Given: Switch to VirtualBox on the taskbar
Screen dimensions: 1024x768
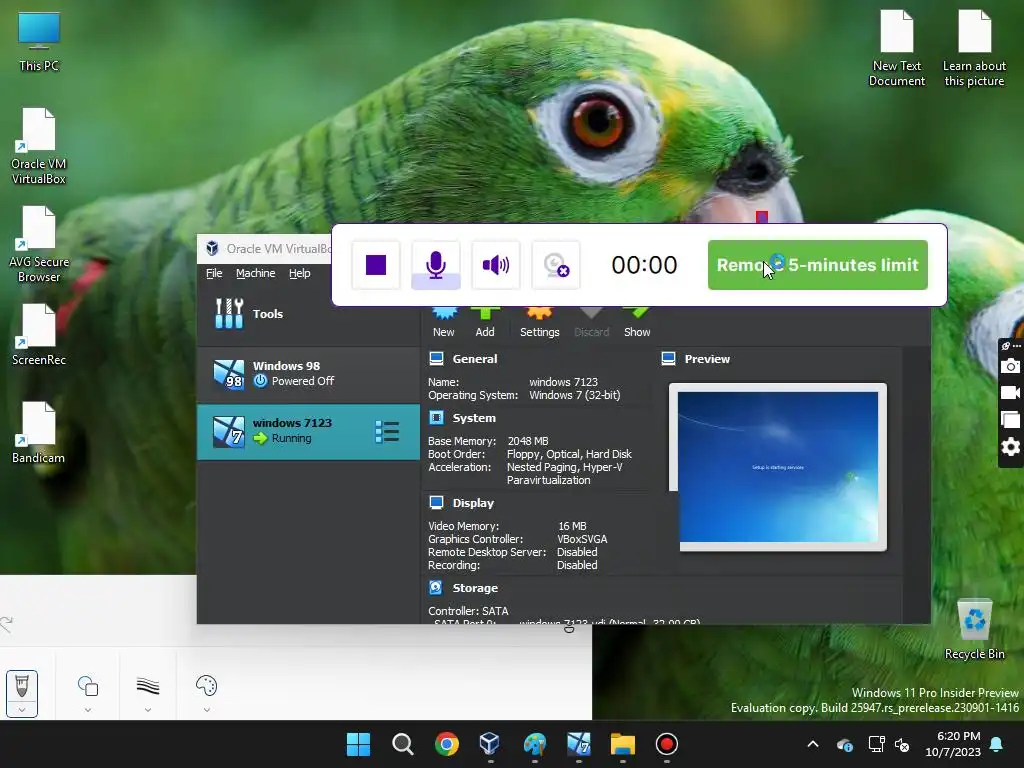Looking at the screenshot, I should 490,744.
